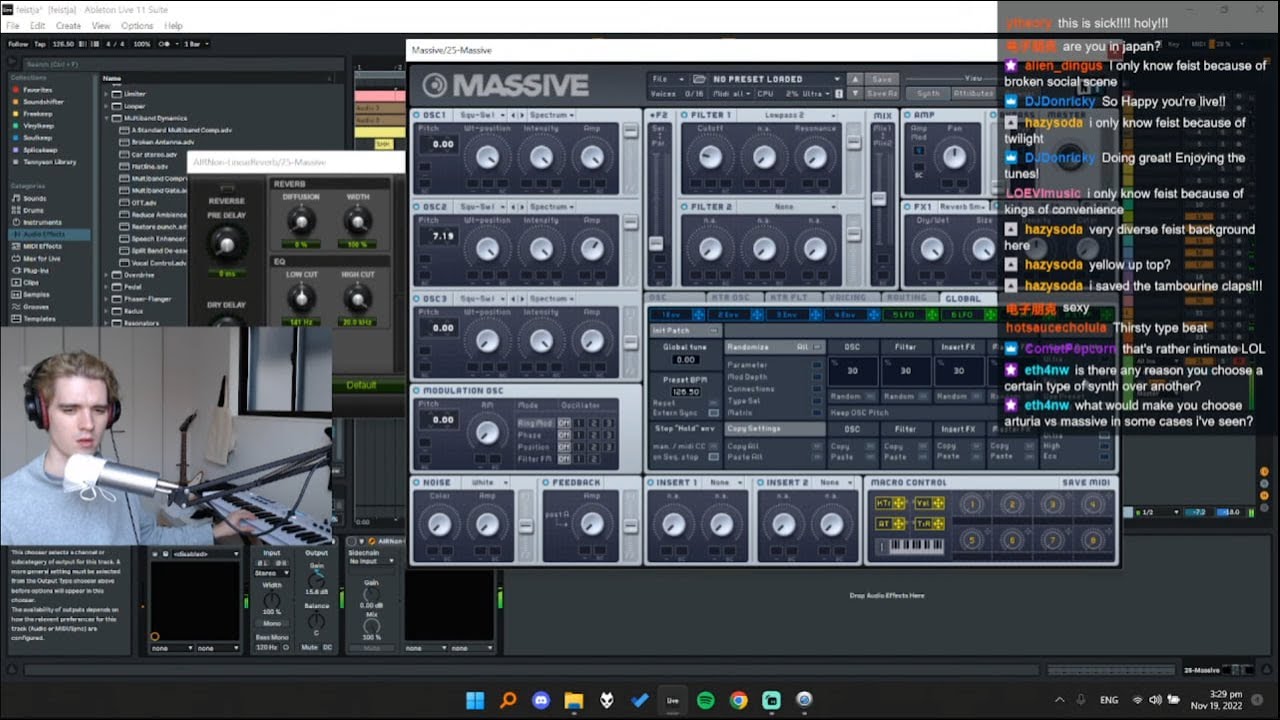Select MIDI Effects browser category
This screenshot has width=1280, height=720.
(40, 246)
